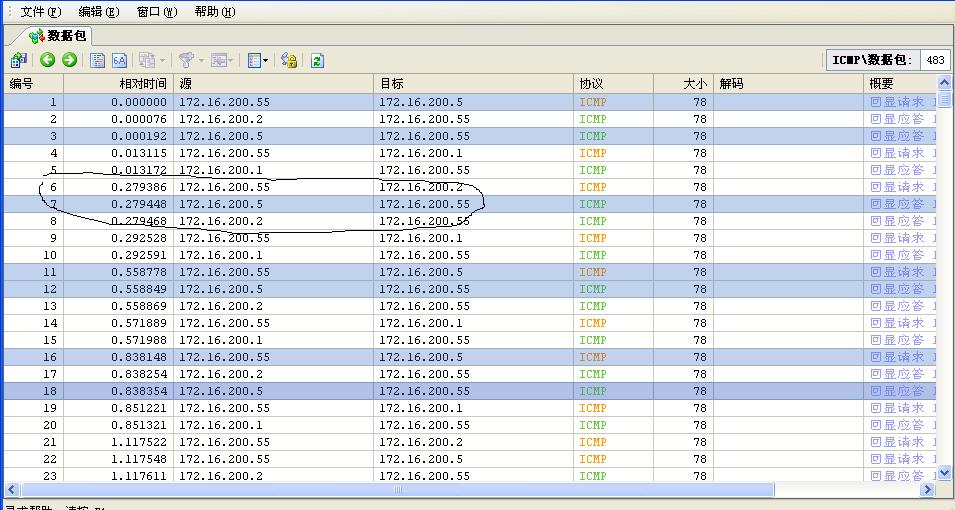The image size is (955, 510).
Task: Click the 6A hex display toolbar icon
Action: pyautogui.click(x=119, y=60)
